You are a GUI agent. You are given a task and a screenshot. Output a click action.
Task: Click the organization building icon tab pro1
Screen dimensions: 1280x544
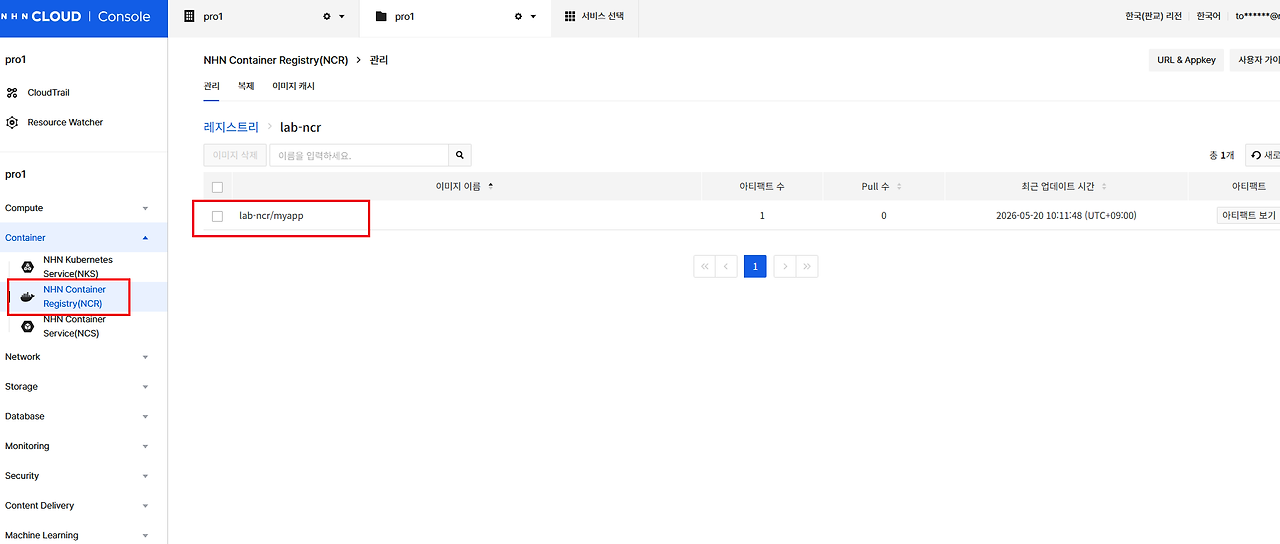point(189,17)
